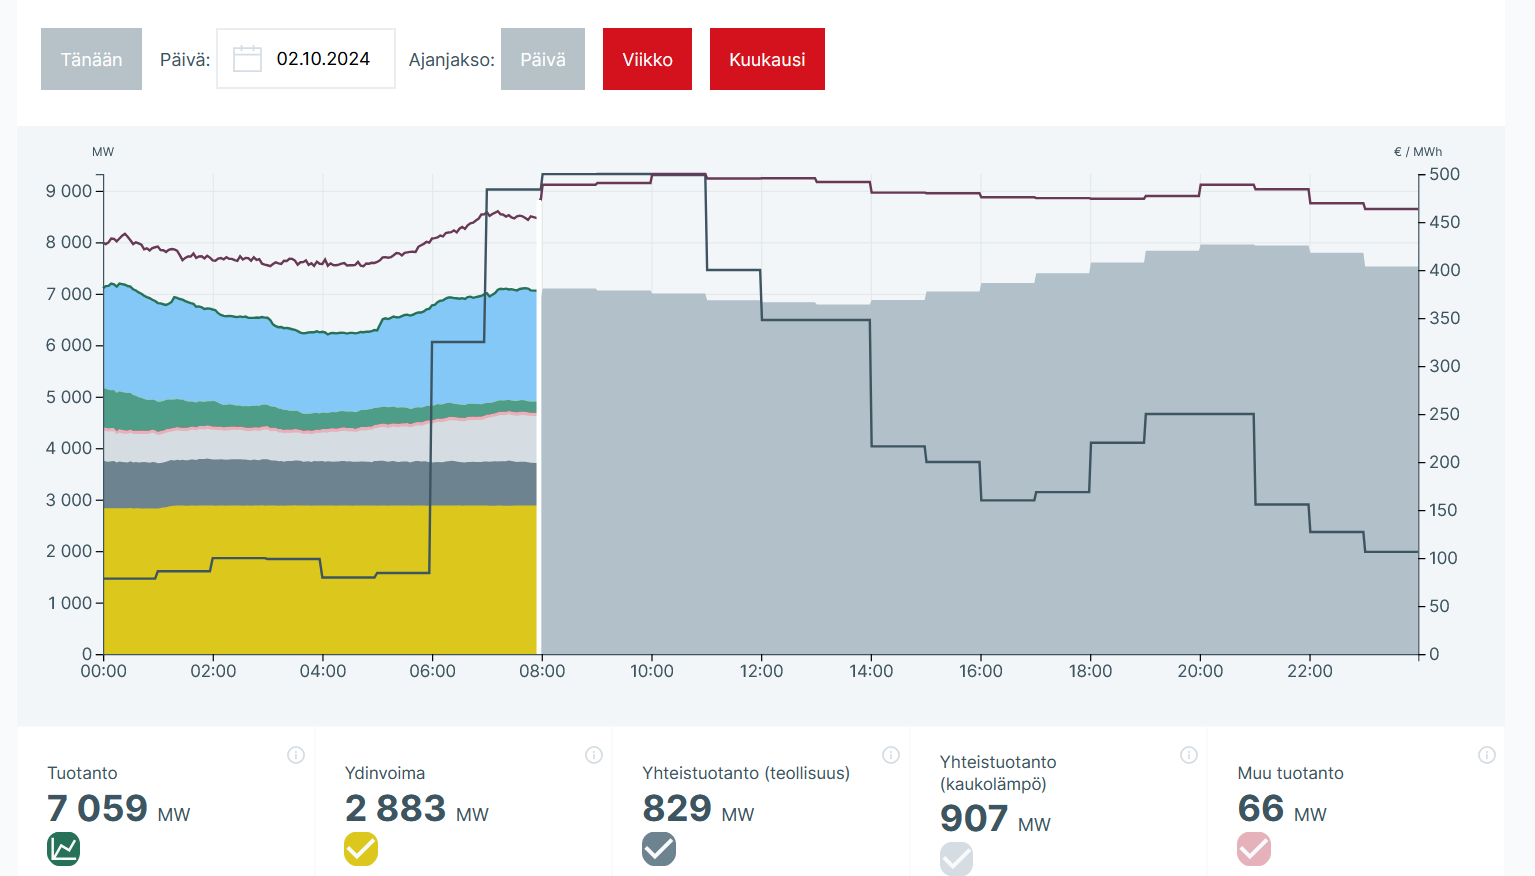Show info for Yhteistuotanto (teollisuus)
This screenshot has width=1535, height=876.
pos(891,755)
